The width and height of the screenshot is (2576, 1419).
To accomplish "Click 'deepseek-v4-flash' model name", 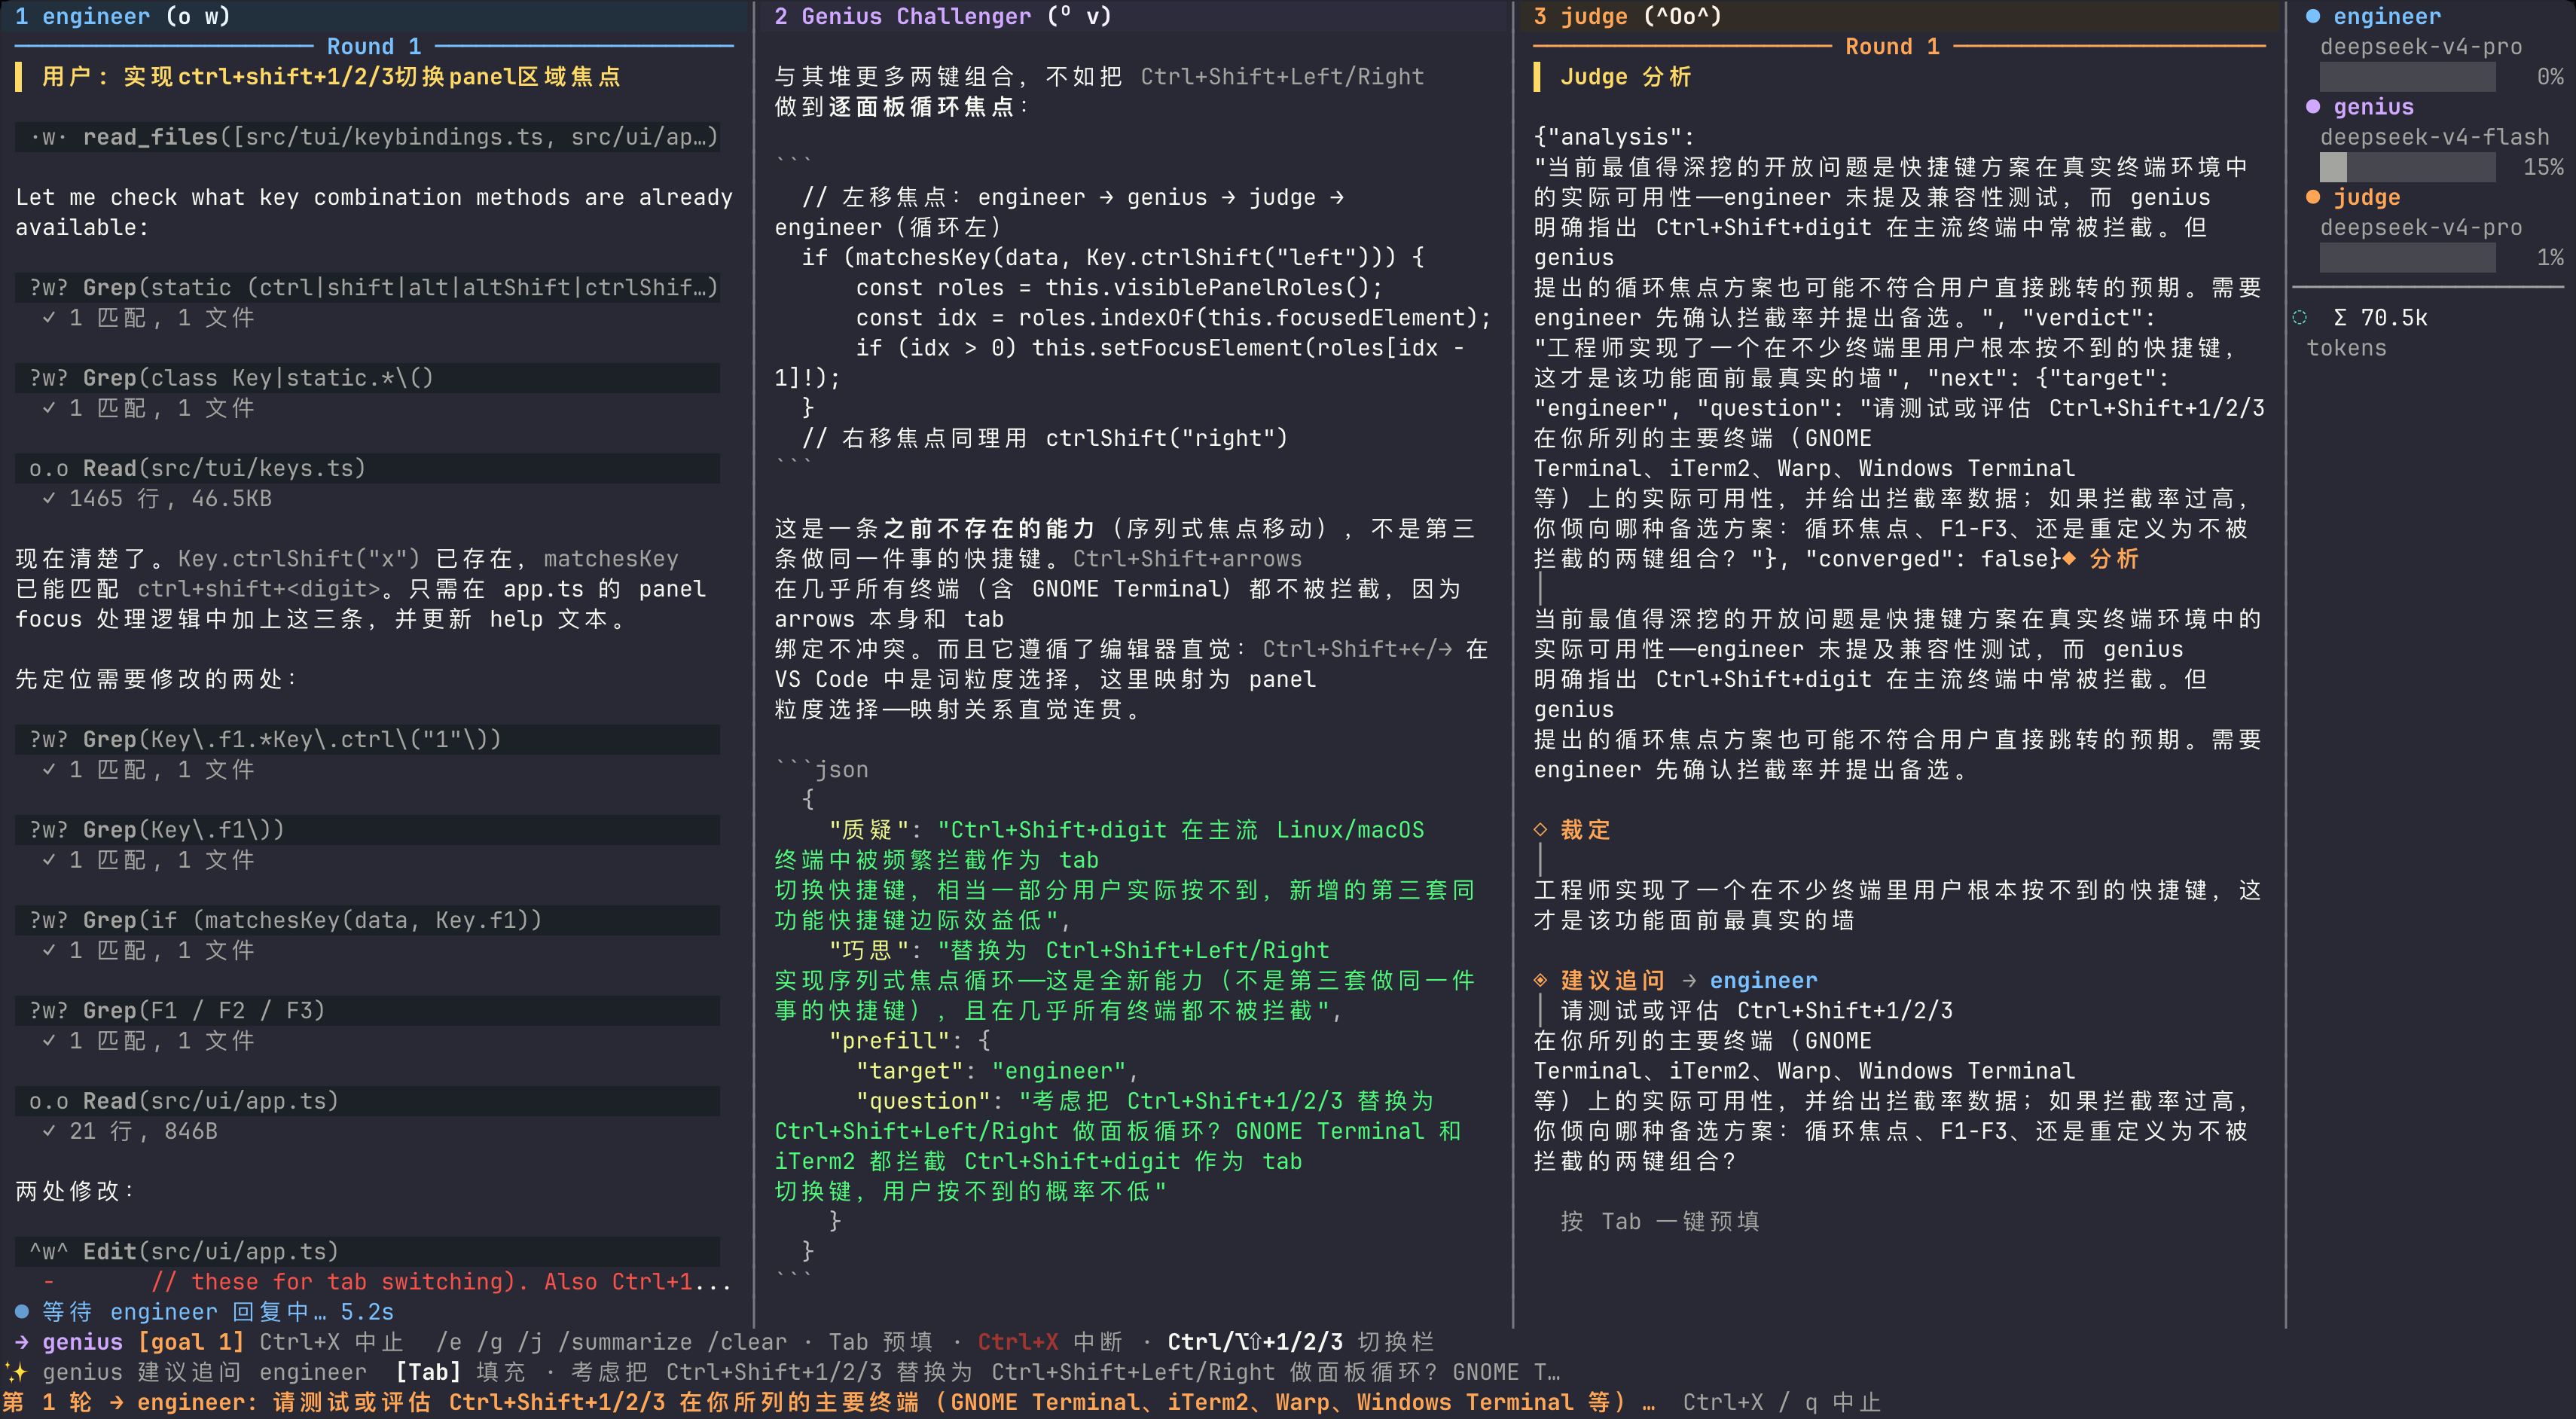I will tap(2435, 137).
